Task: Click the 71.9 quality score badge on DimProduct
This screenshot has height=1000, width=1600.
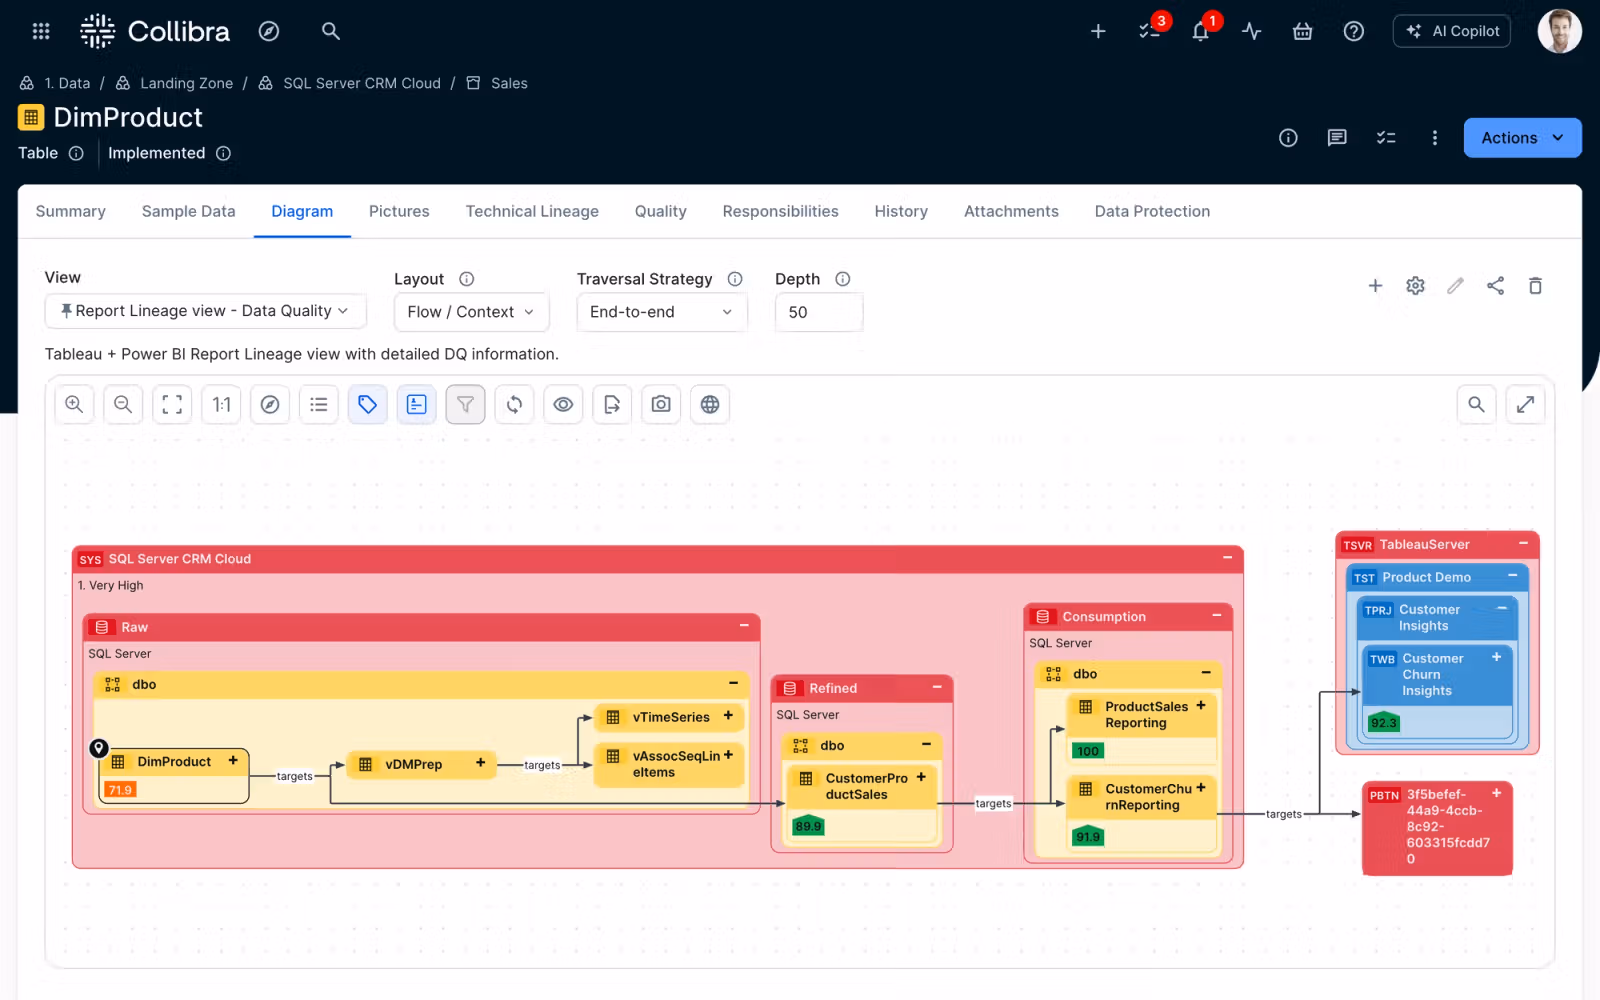Action: (x=120, y=790)
